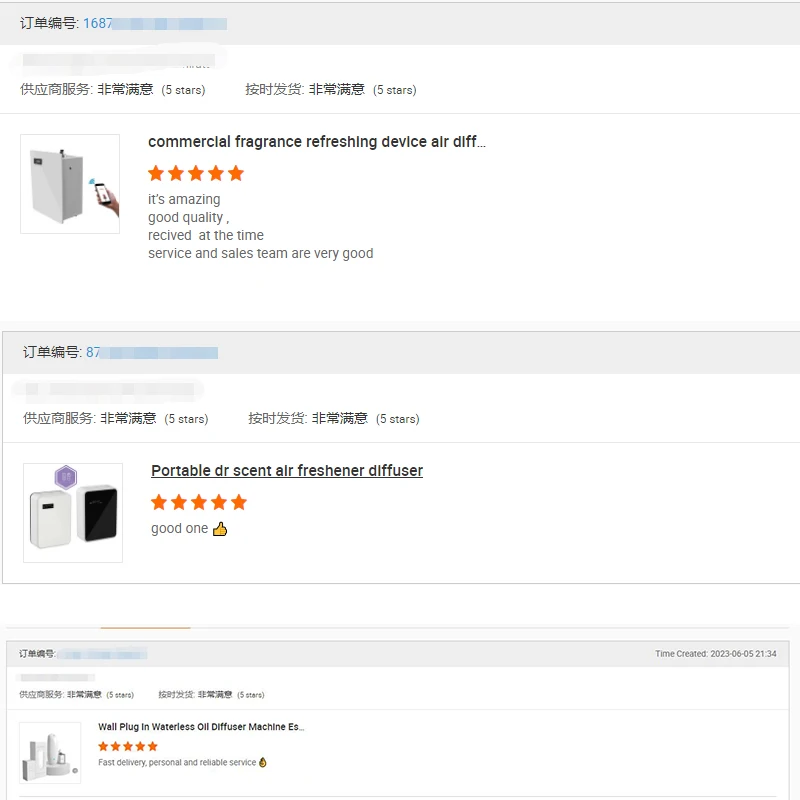The height and width of the screenshot is (800, 800).
Task: Click the commercial fragrance device product thumbnail
Action: pos(69,184)
